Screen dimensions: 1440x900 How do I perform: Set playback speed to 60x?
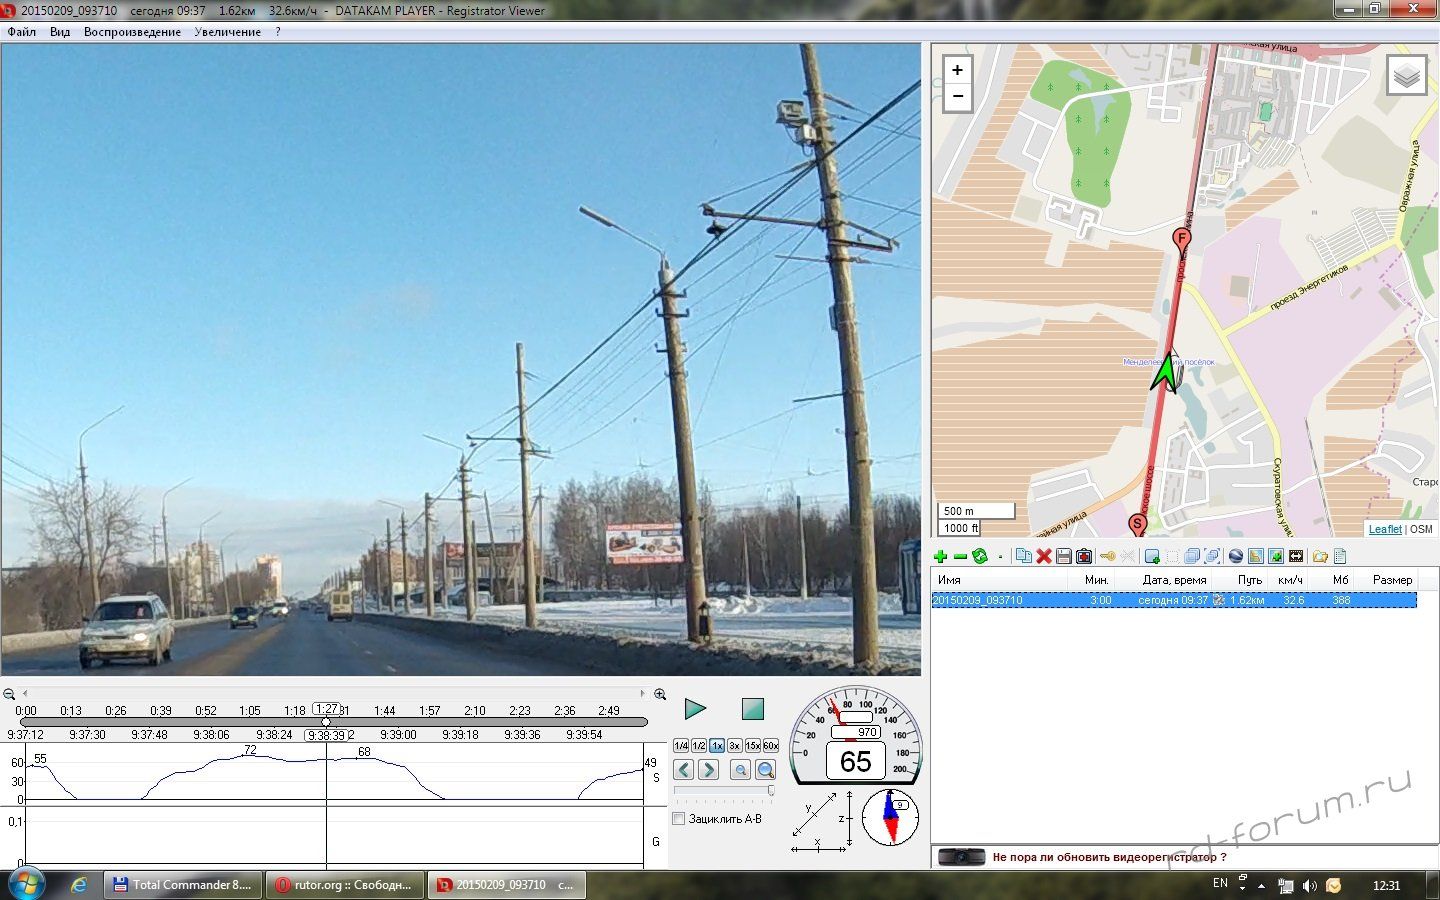pyautogui.click(x=770, y=746)
